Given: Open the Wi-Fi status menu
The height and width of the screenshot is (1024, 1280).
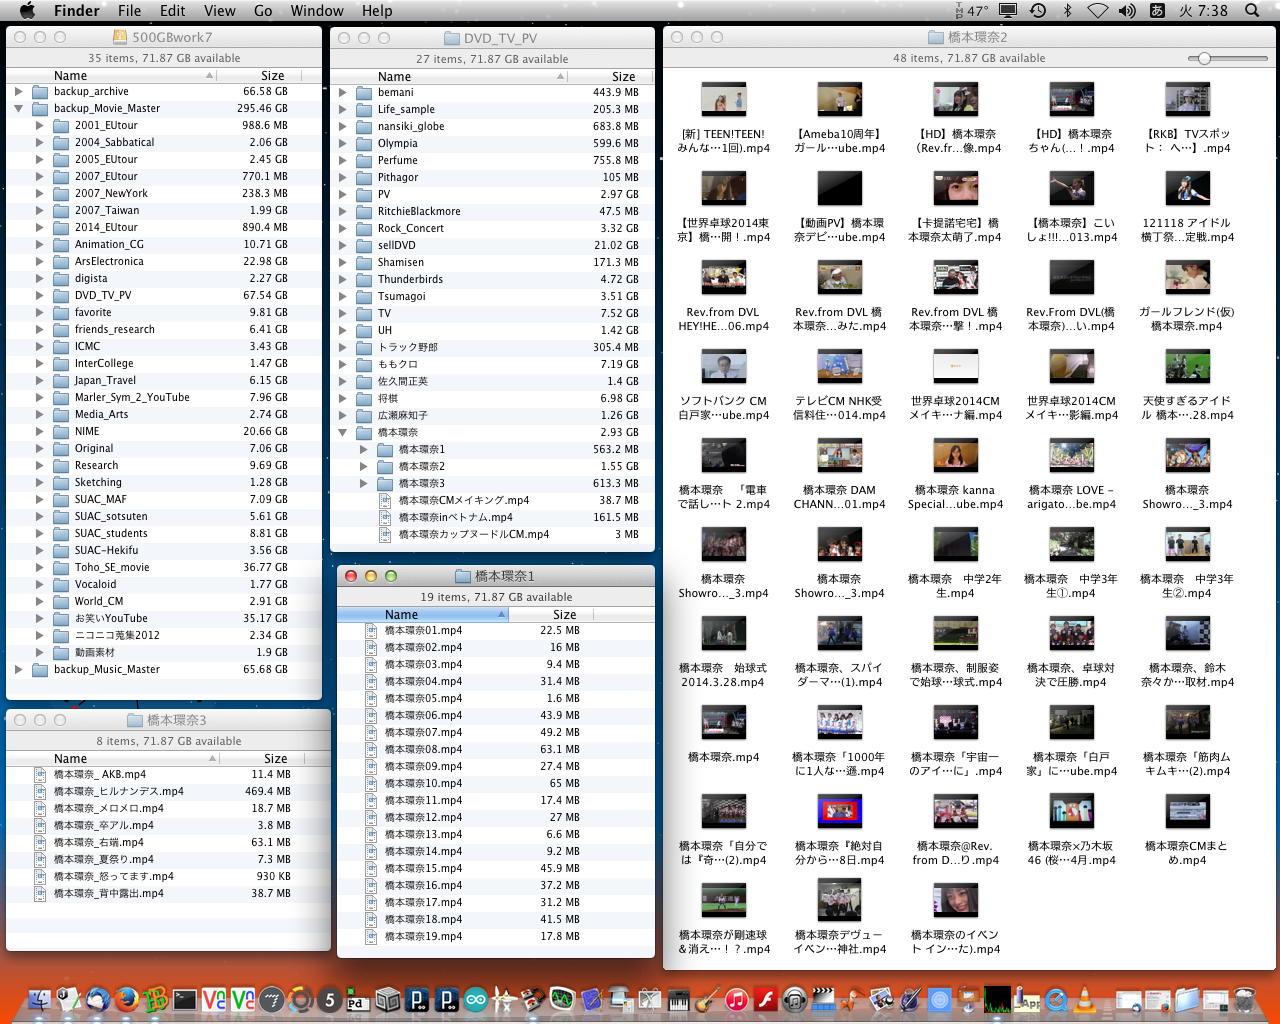Looking at the screenshot, I should click(1098, 11).
